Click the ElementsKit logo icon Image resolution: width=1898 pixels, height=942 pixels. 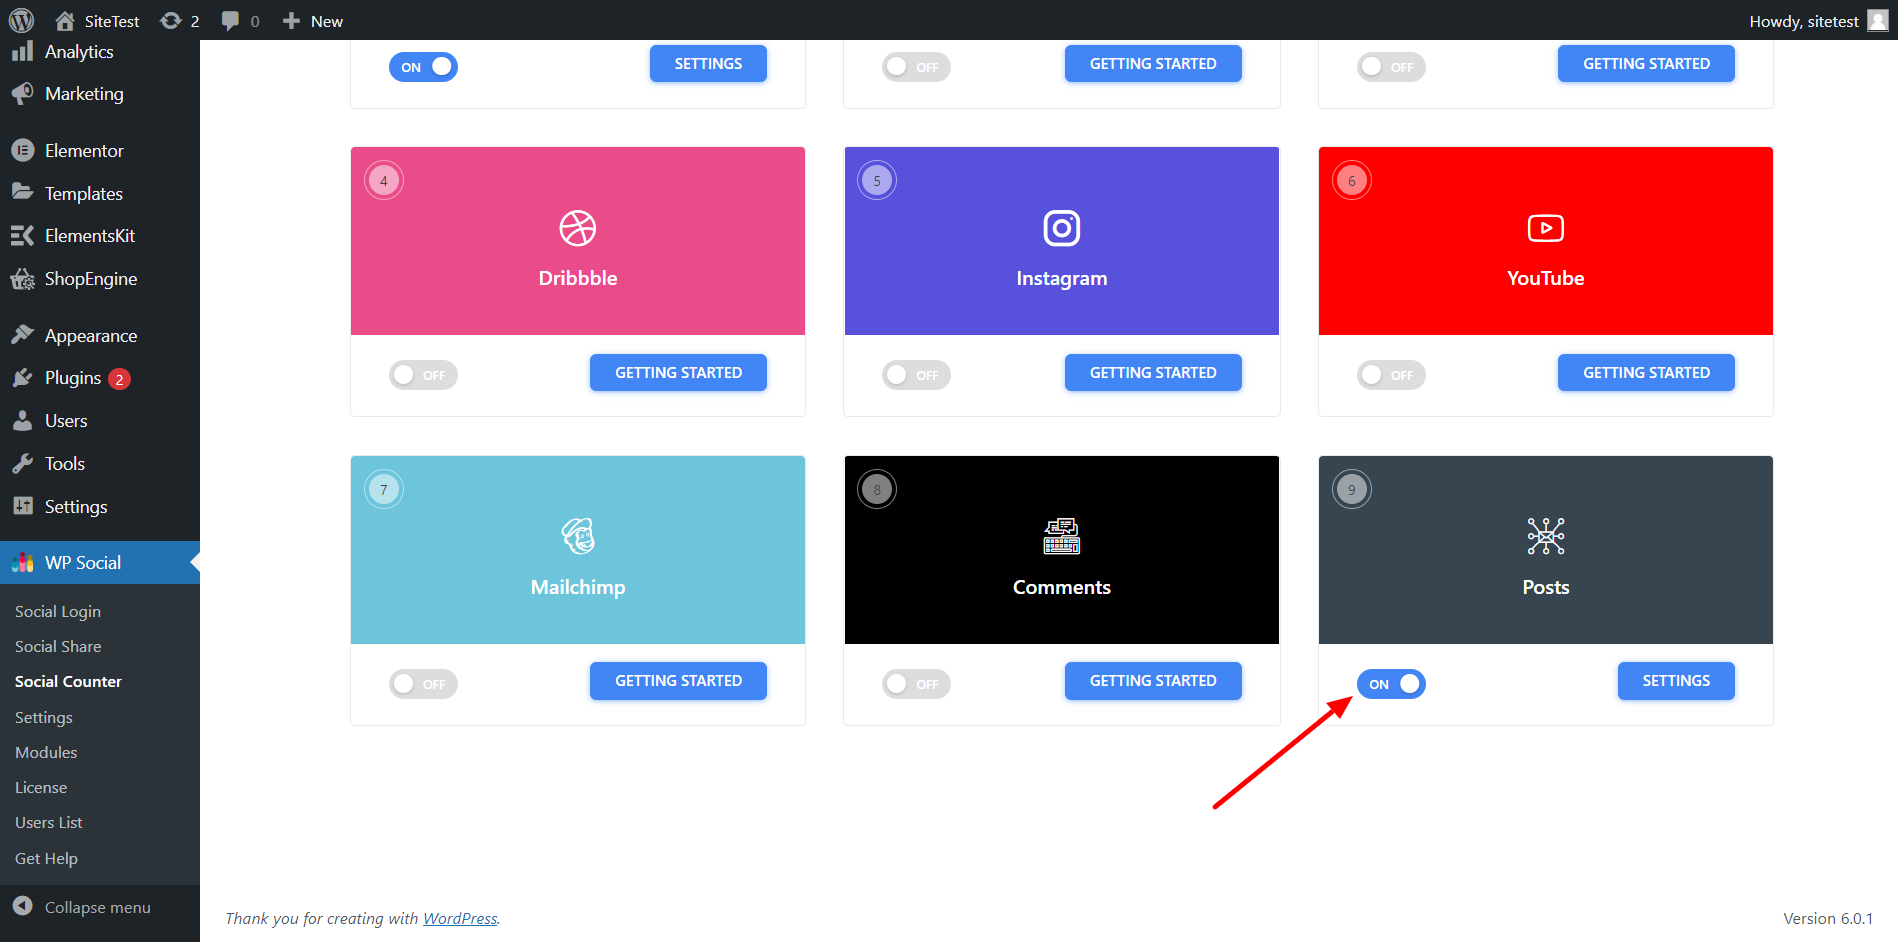pyautogui.click(x=22, y=236)
